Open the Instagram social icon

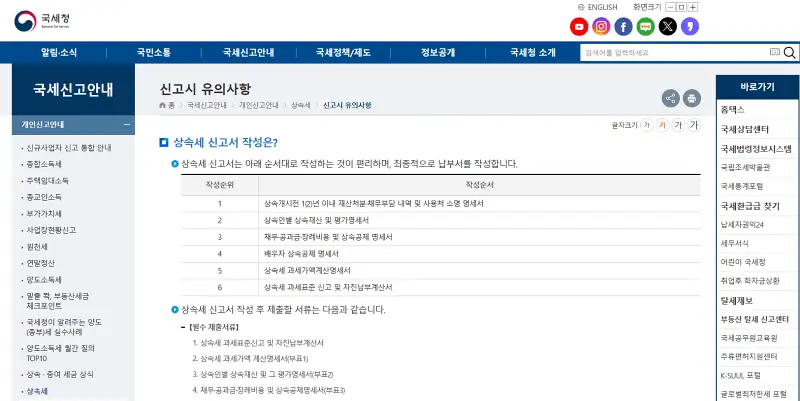click(601, 27)
